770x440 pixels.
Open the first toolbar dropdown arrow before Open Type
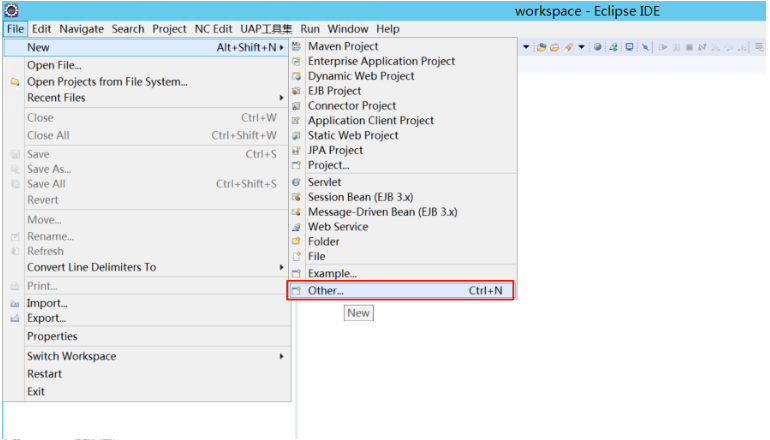point(526,47)
